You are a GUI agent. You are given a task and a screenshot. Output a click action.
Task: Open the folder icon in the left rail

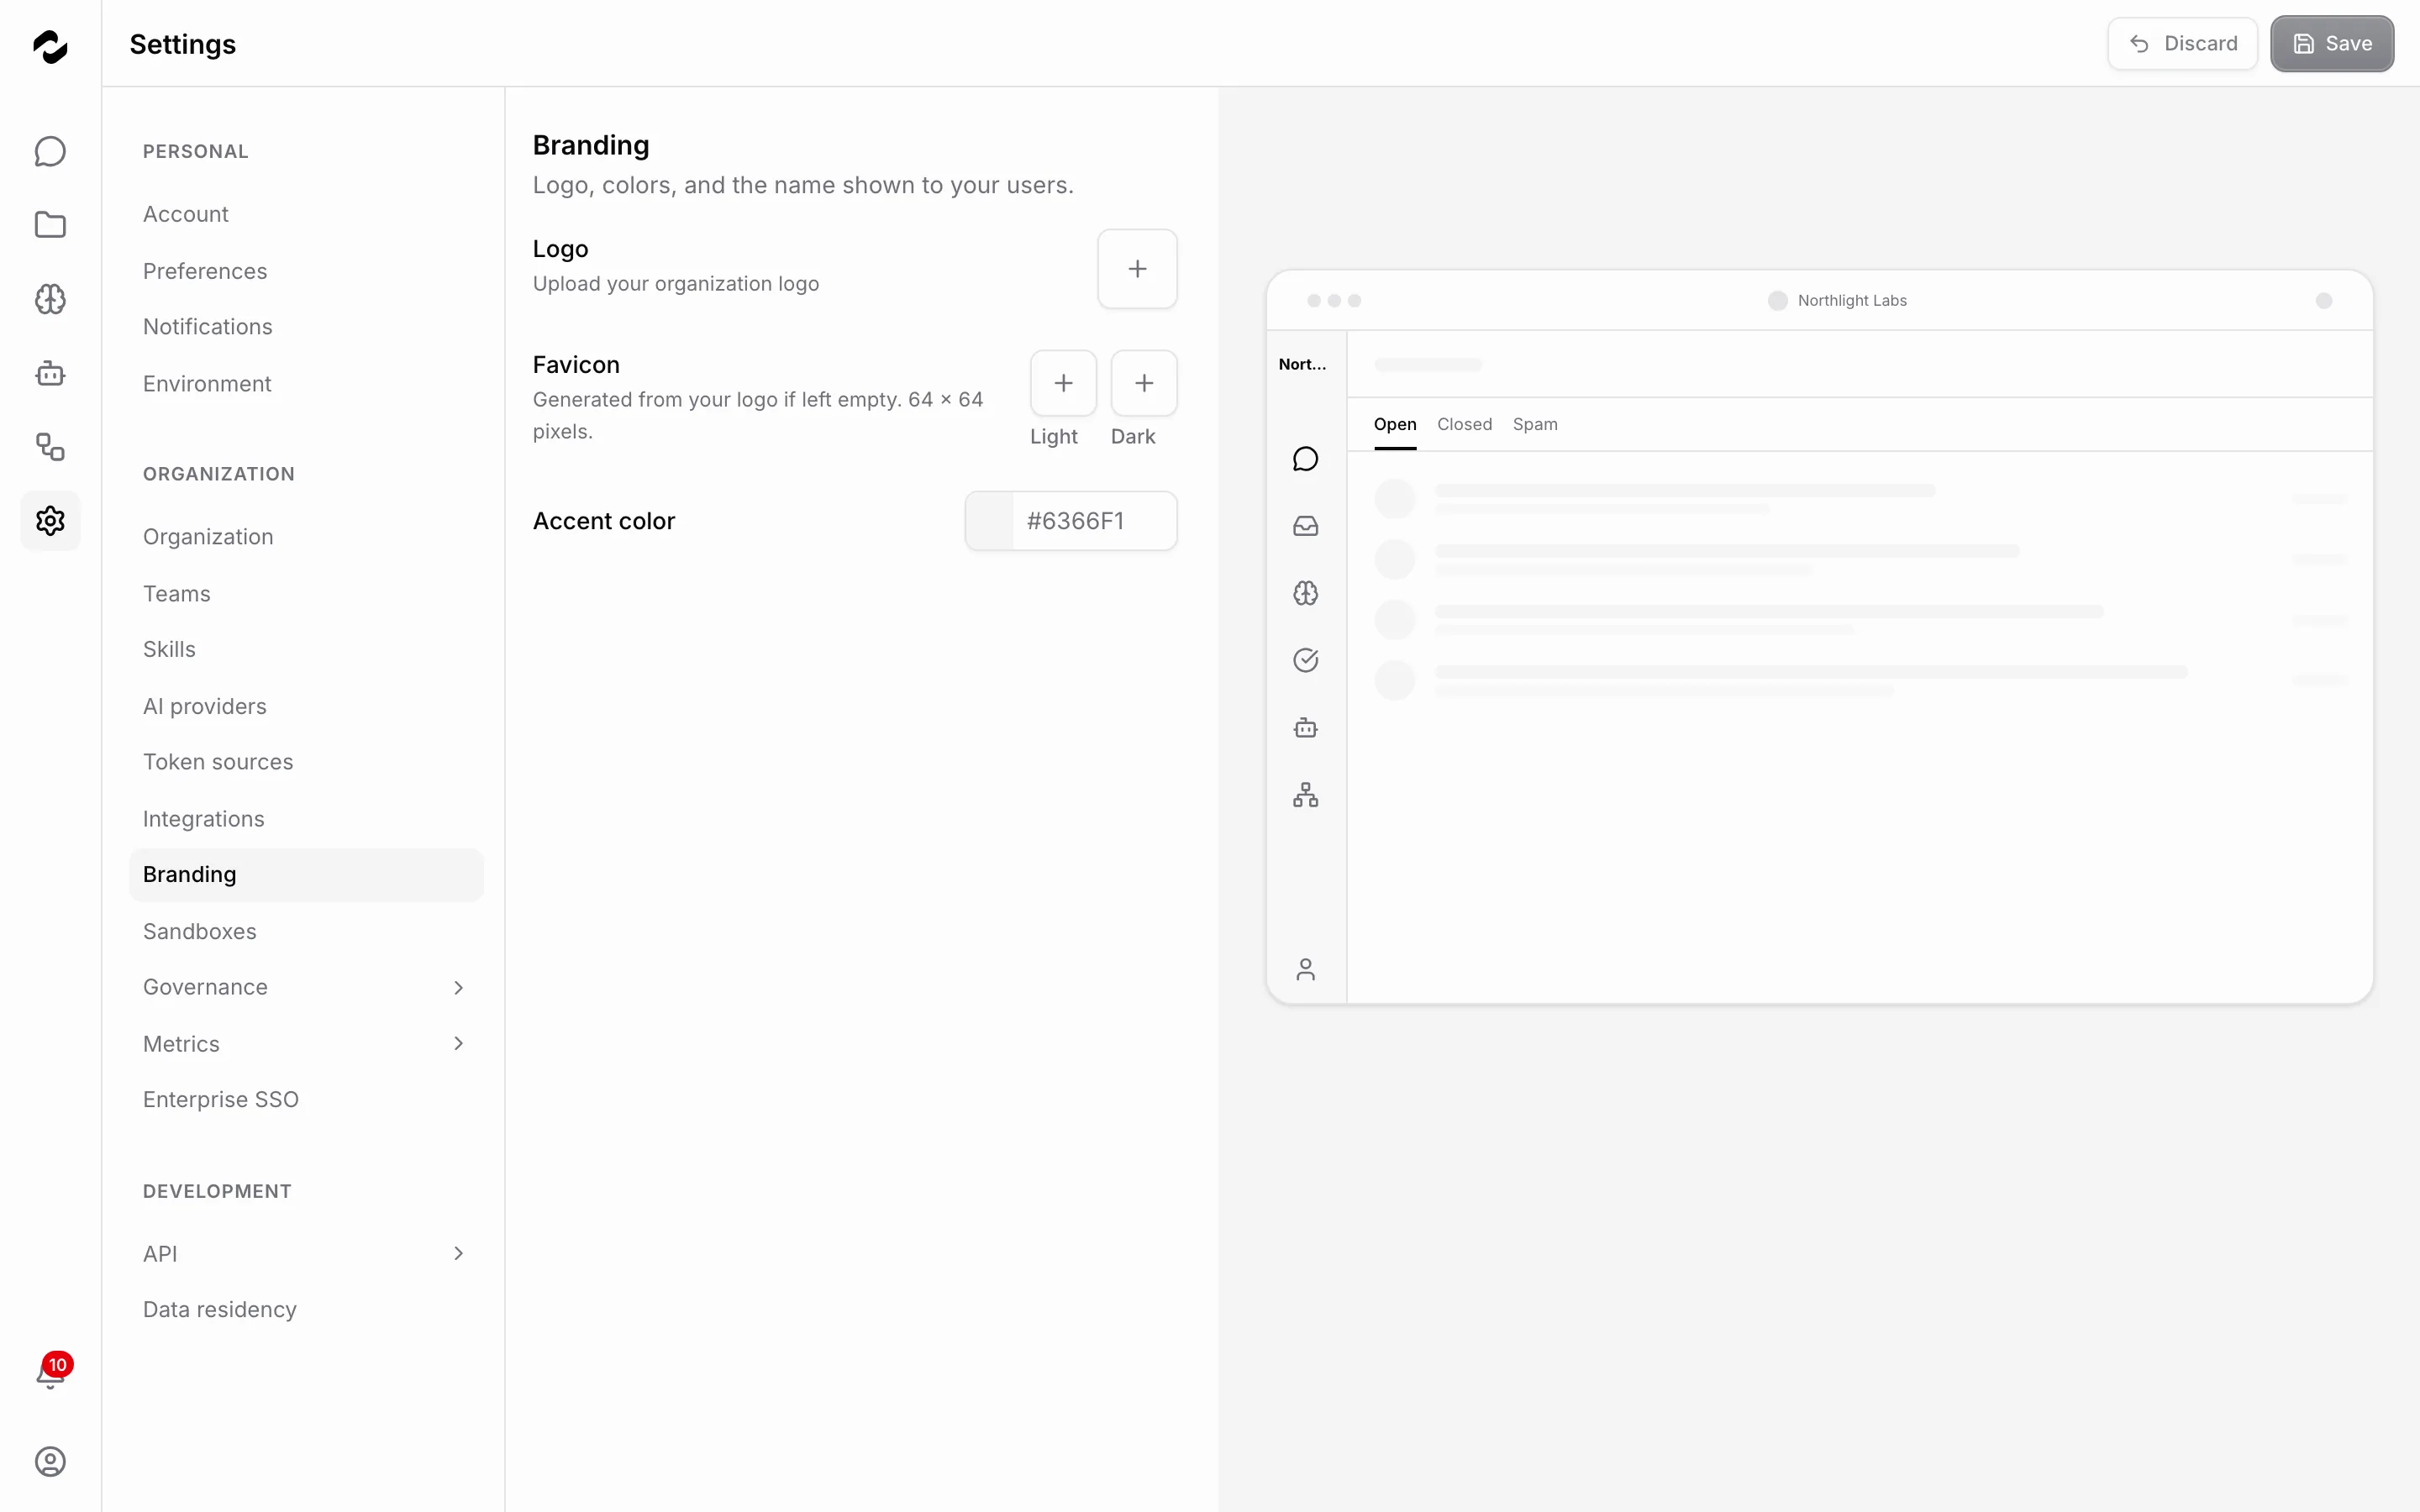click(x=50, y=225)
